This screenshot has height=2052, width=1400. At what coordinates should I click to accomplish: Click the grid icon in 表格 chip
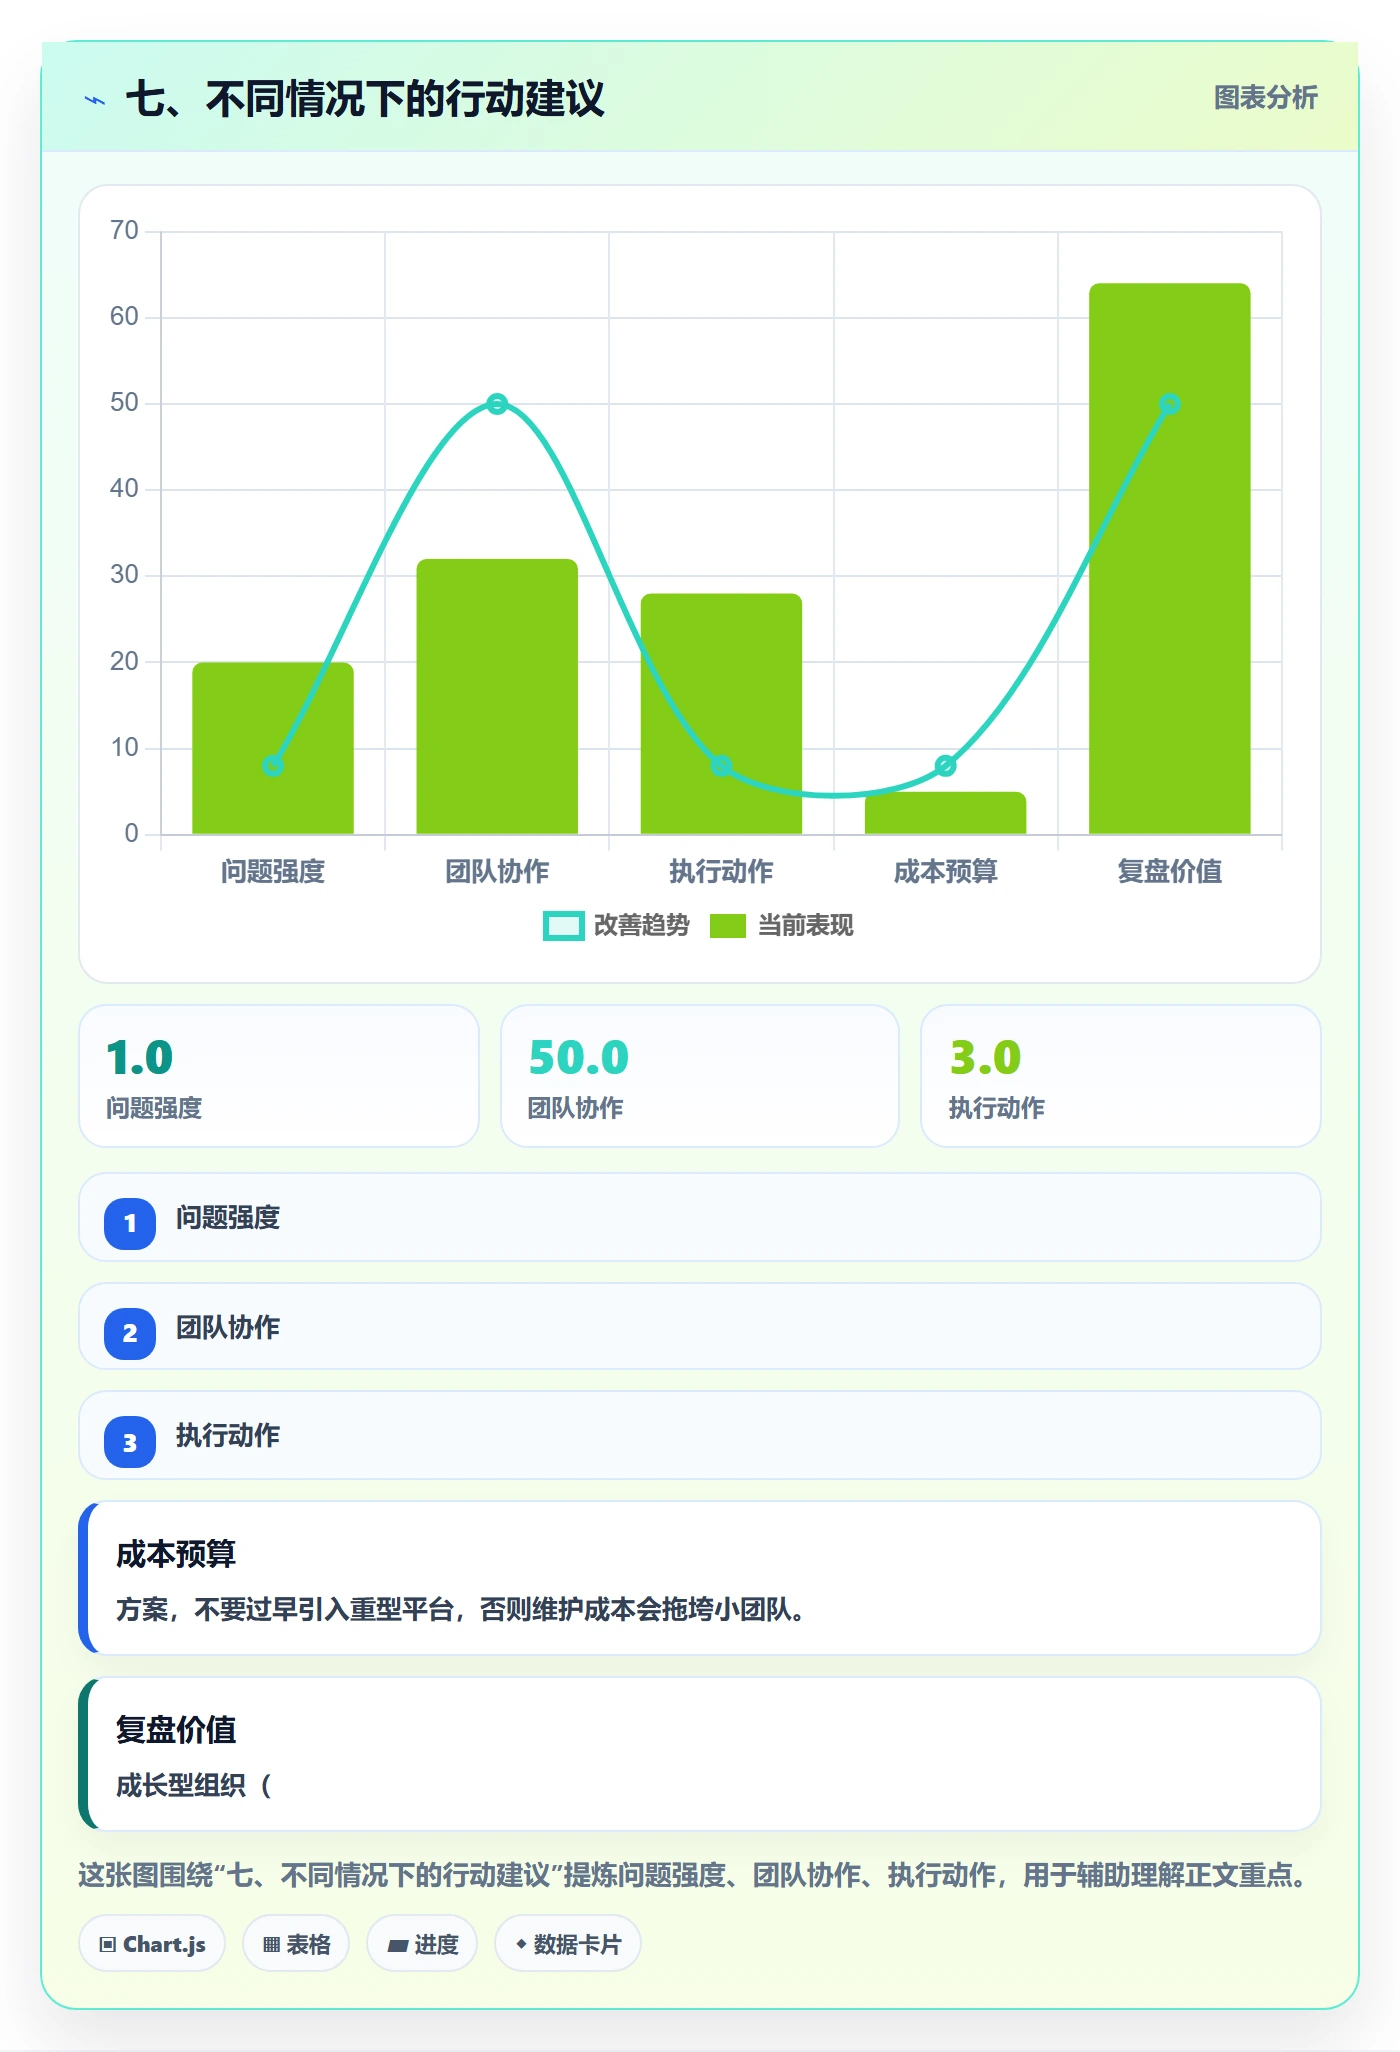tap(271, 1945)
